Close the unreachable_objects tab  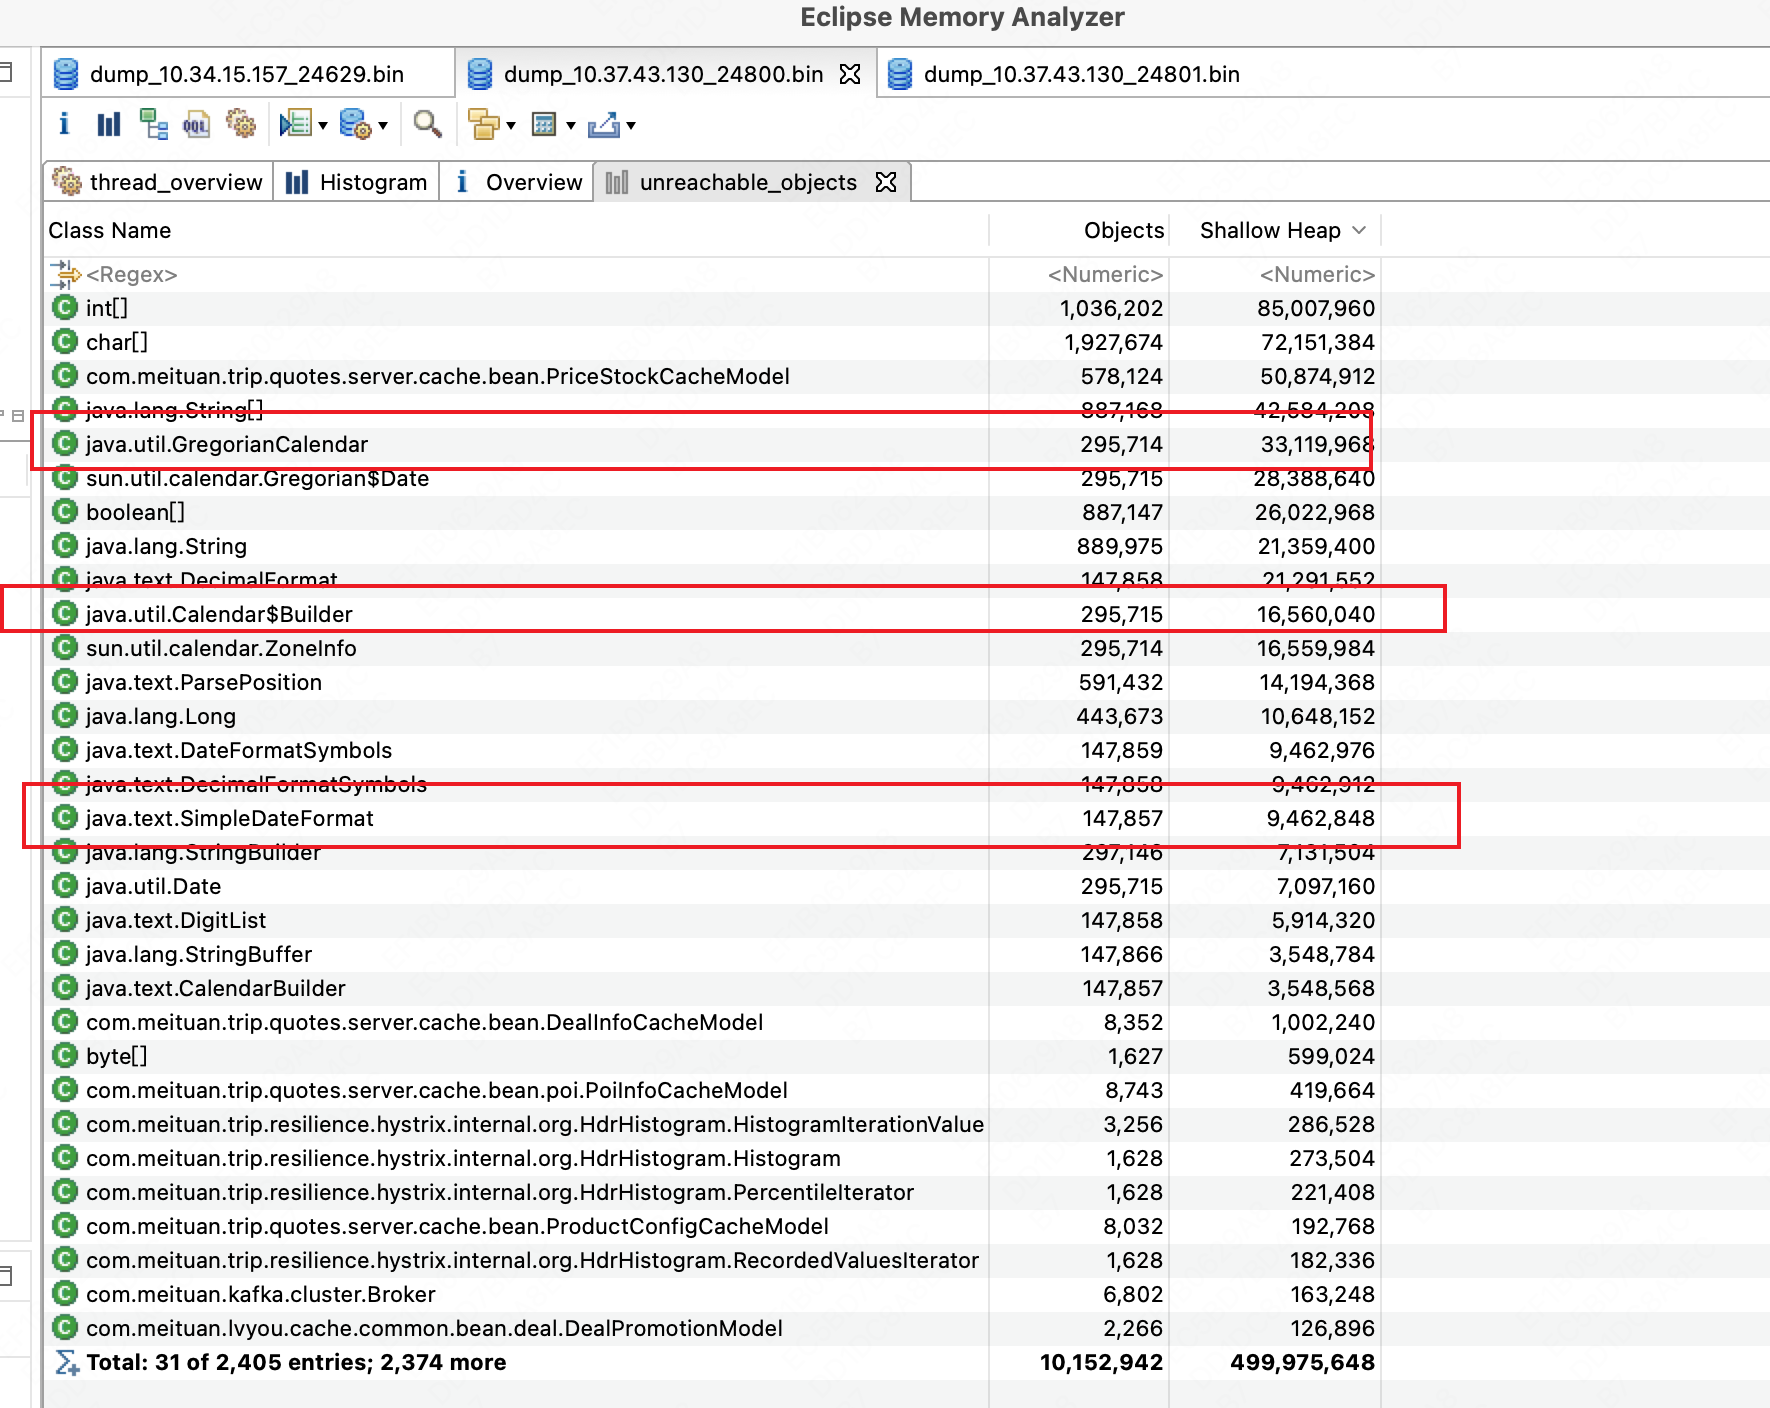(886, 182)
